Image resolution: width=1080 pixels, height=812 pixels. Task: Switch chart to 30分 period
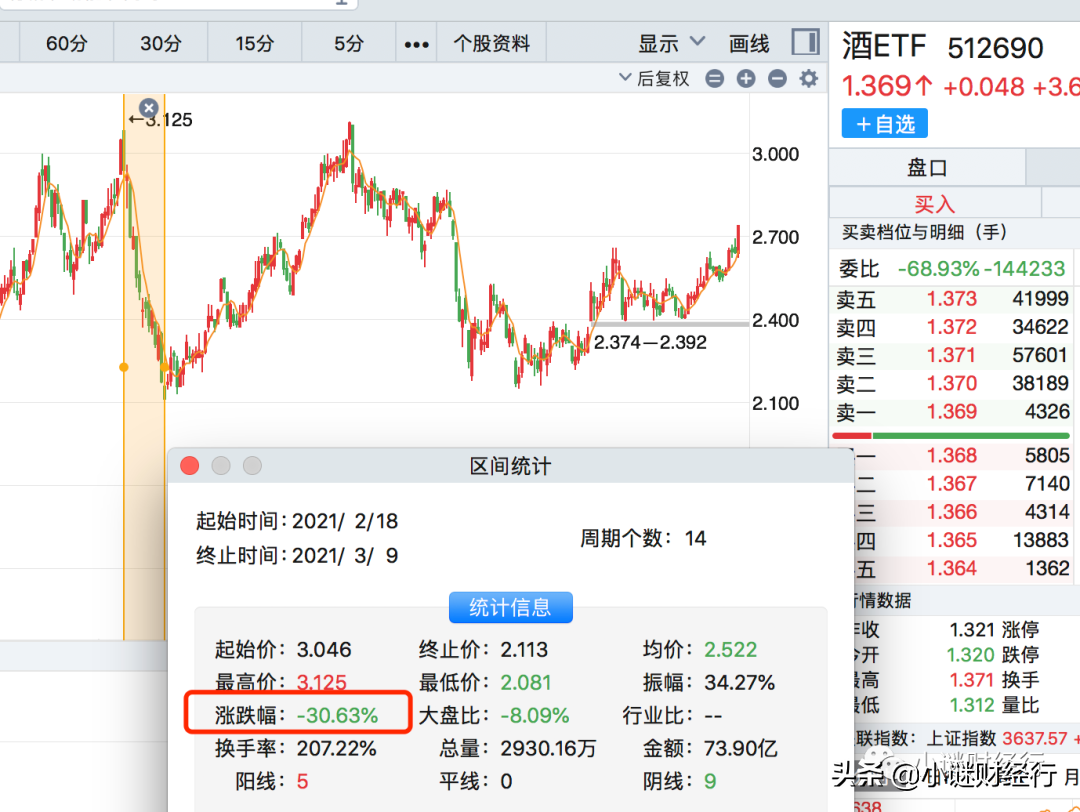pos(160,43)
